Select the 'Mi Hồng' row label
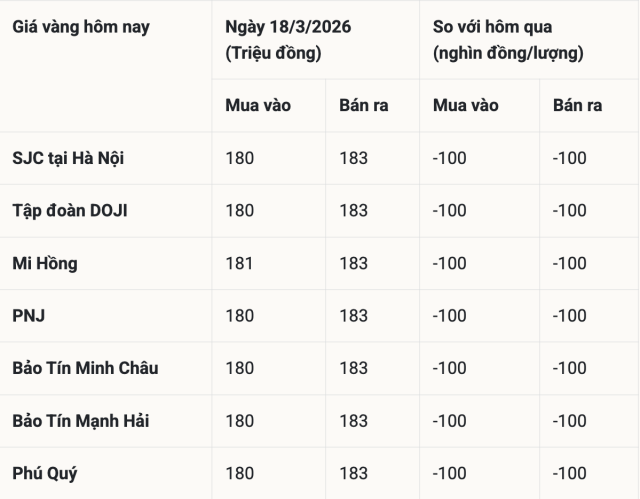Viewport: 640px width, 499px height. (x=45, y=263)
